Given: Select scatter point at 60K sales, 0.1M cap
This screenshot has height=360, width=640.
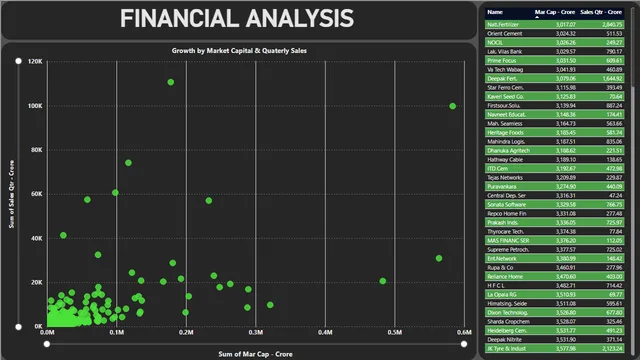Looking at the screenshot, I should [x=115, y=193].
